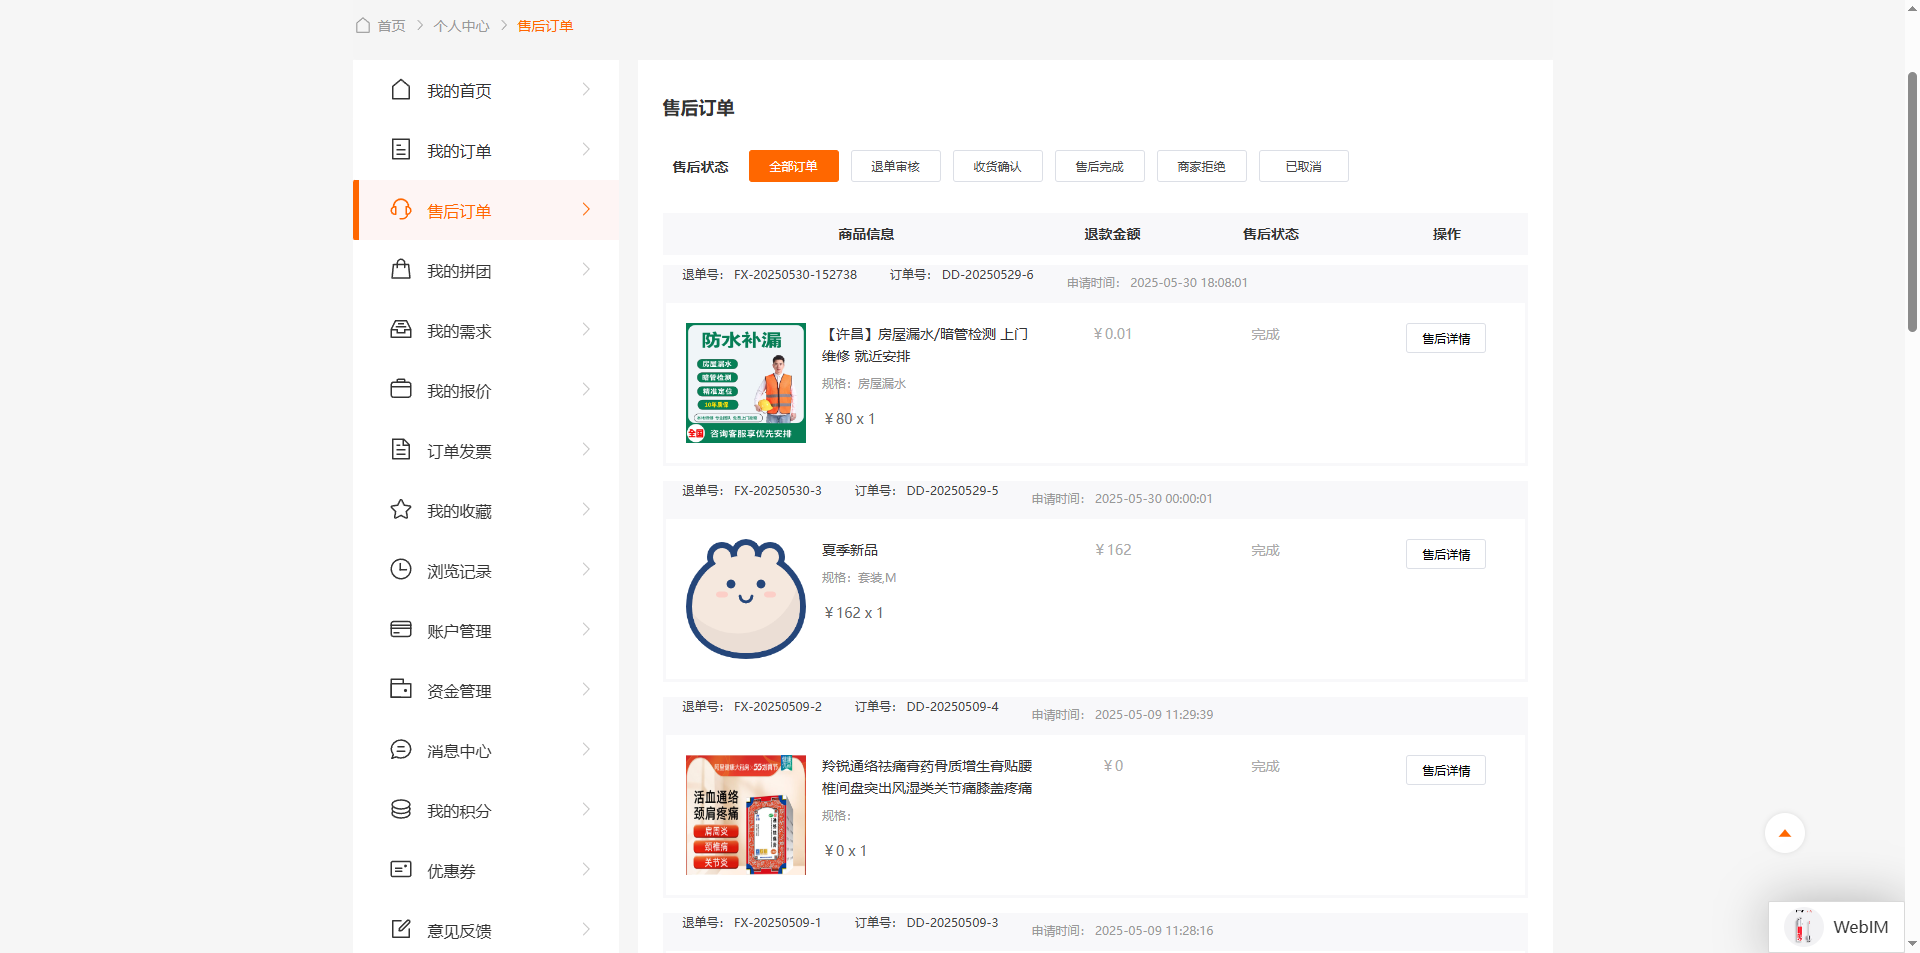
Task: Open the WebIM chat widget
Action: [x=1836, y=927]
